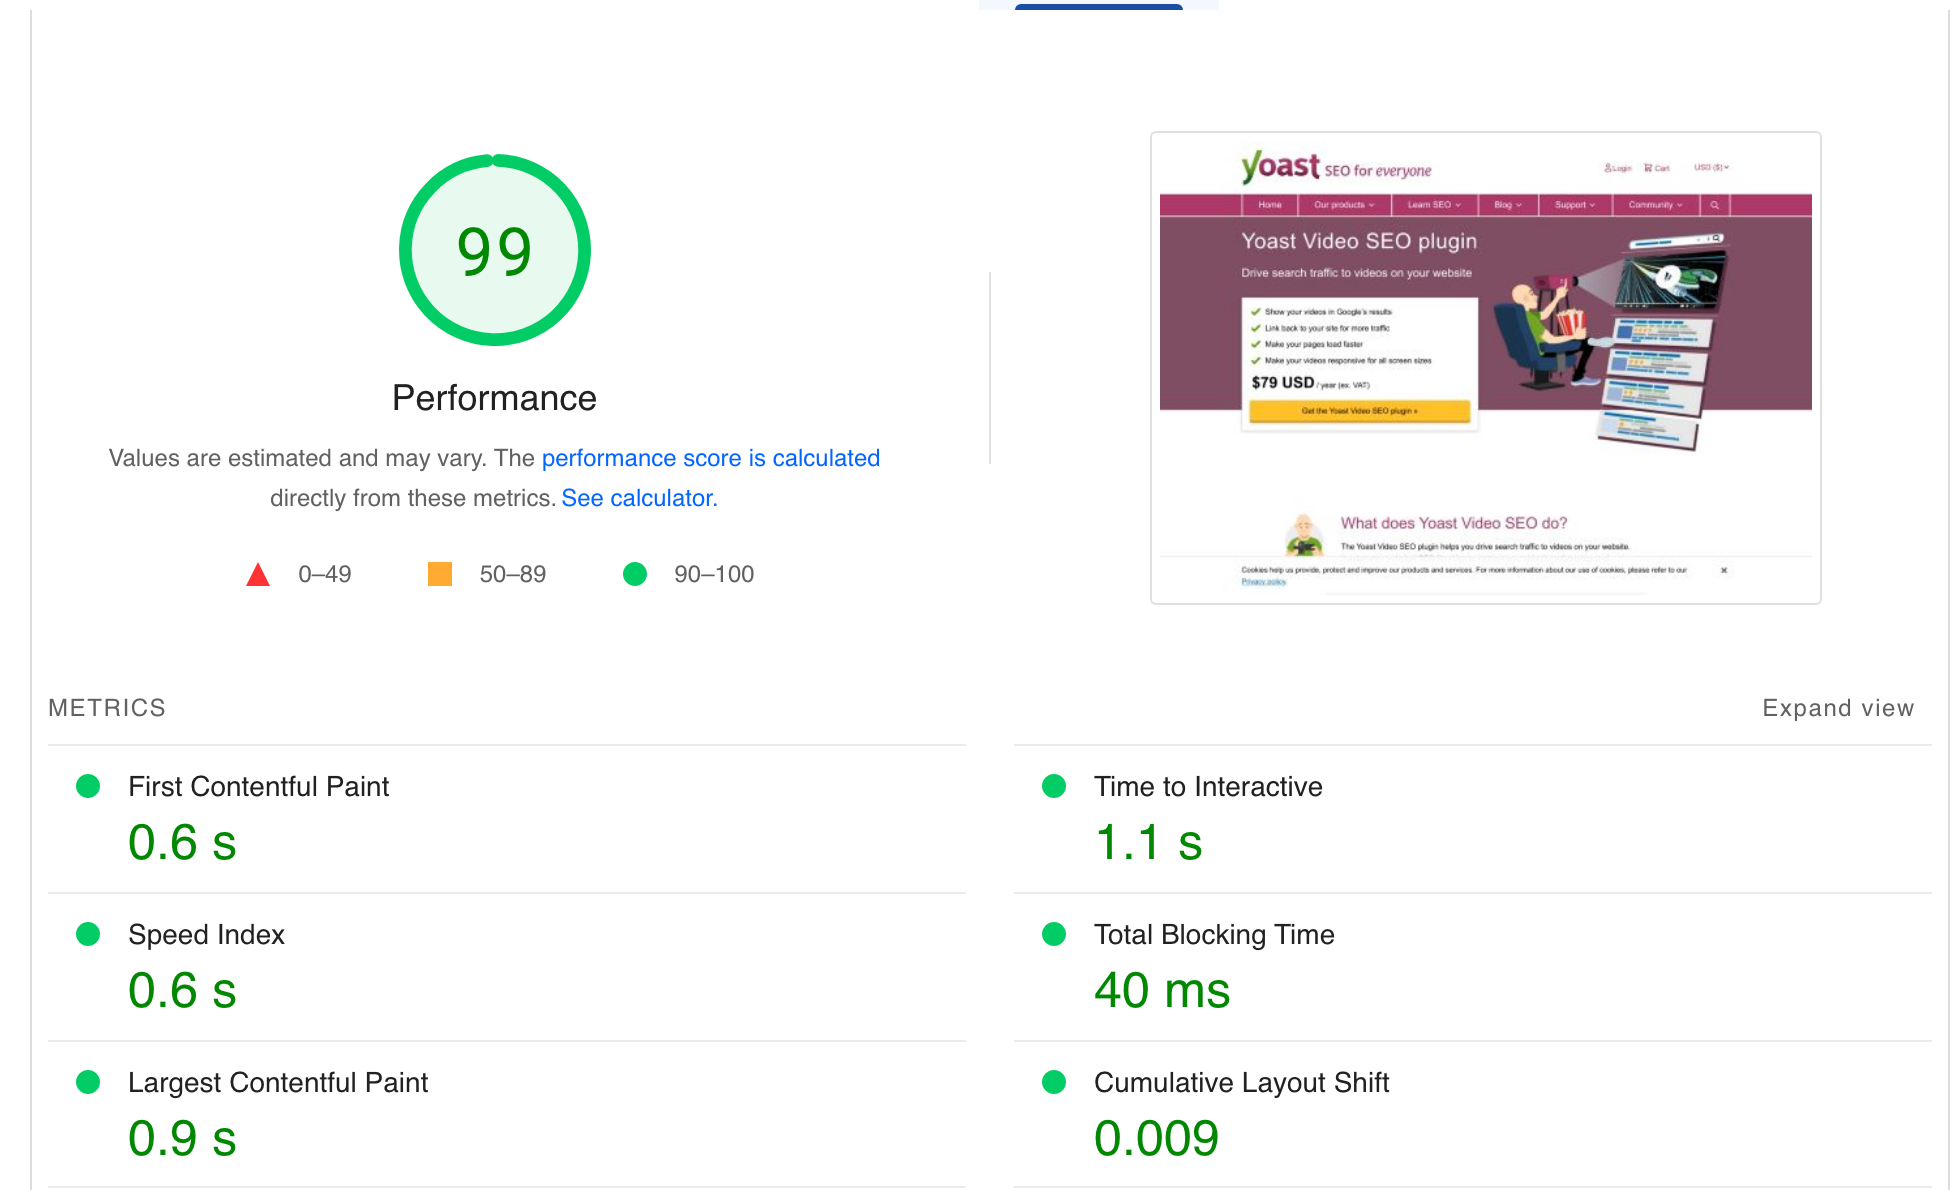Click the Performance score gauge showing 99
Viewport: 1960px width, 1190px height.
coord(494,250)
